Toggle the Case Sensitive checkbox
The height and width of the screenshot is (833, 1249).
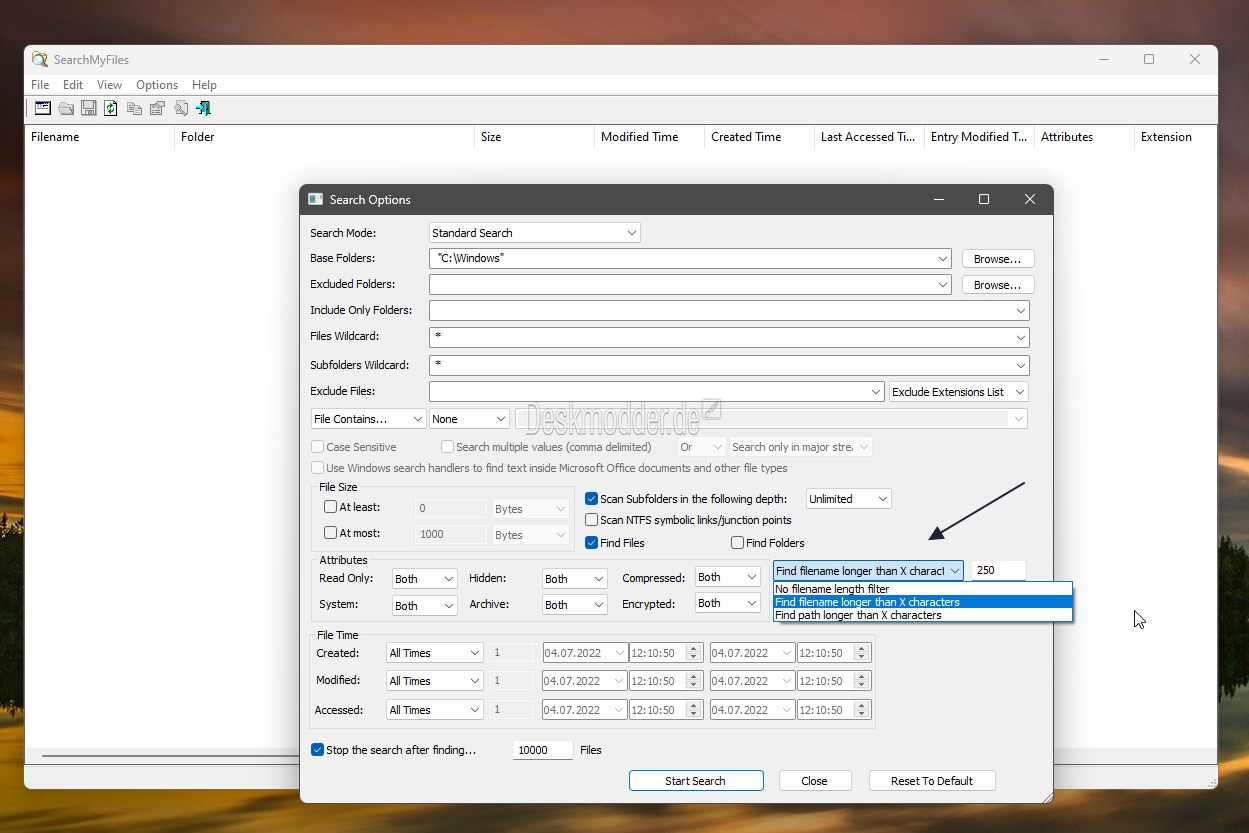[317, 447]
